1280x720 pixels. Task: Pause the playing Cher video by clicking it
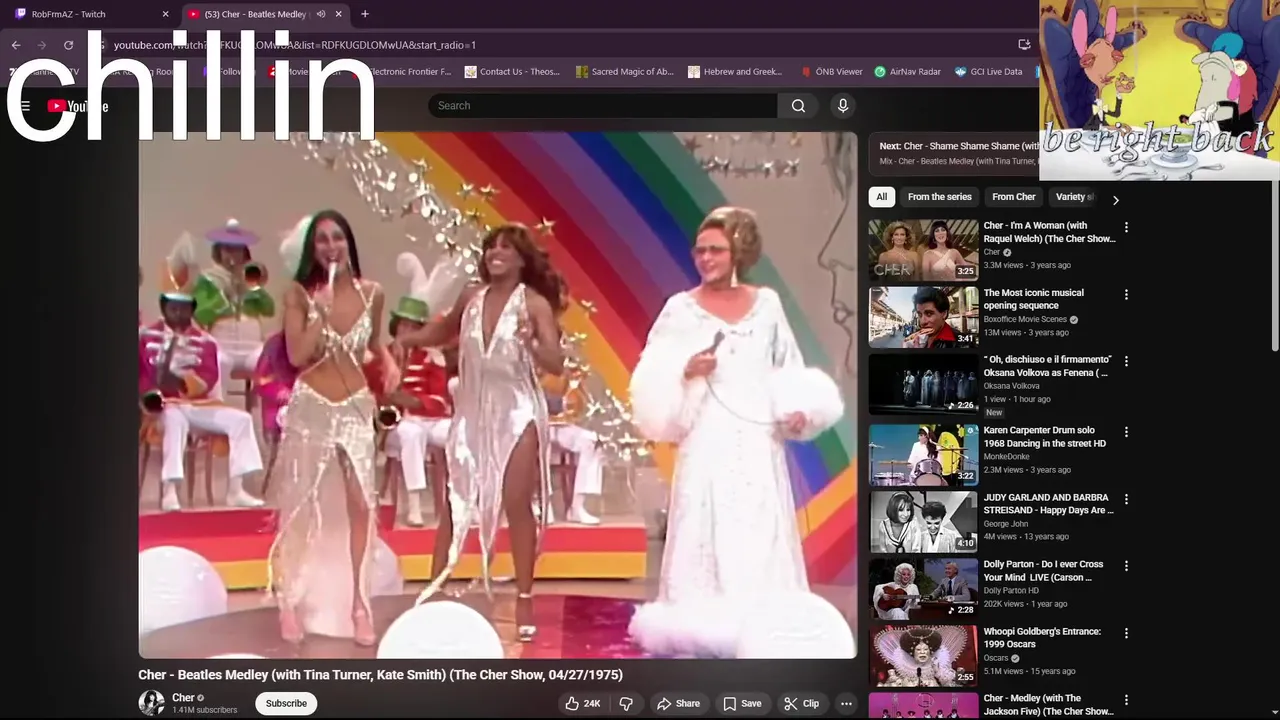497,395
